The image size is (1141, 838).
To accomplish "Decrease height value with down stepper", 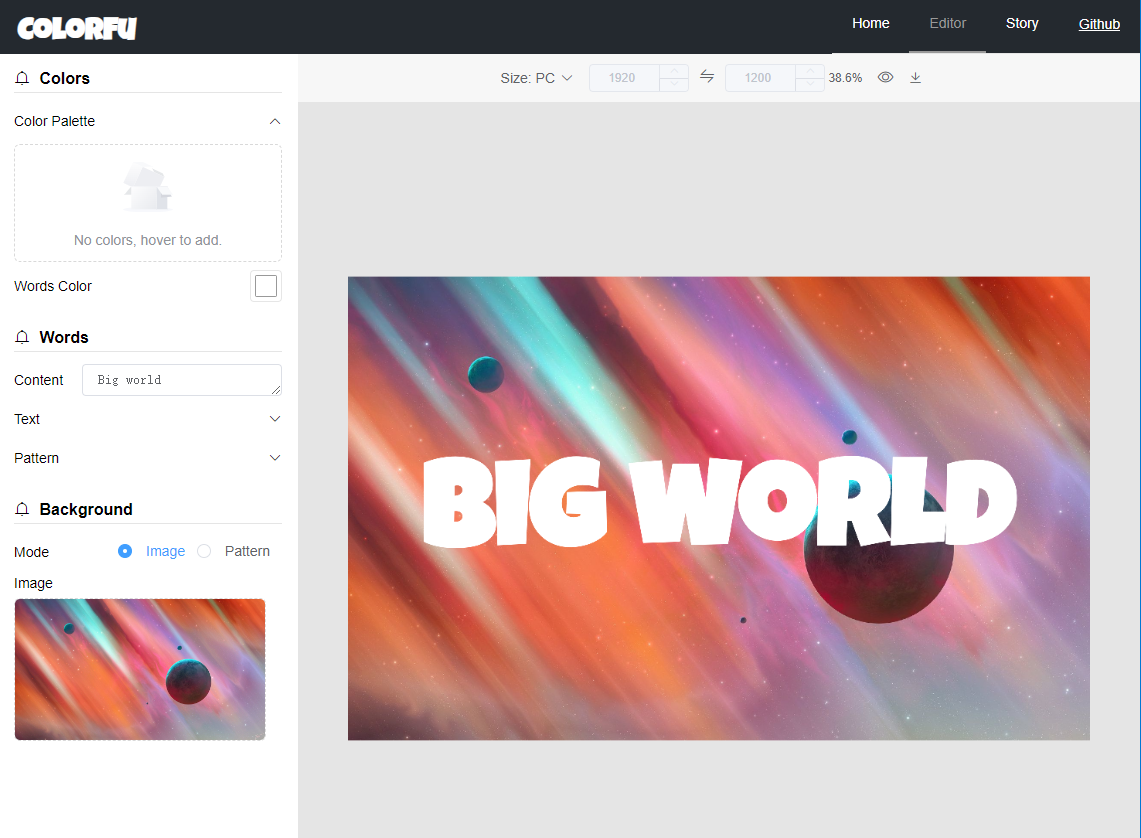I will tap(810, 84).
